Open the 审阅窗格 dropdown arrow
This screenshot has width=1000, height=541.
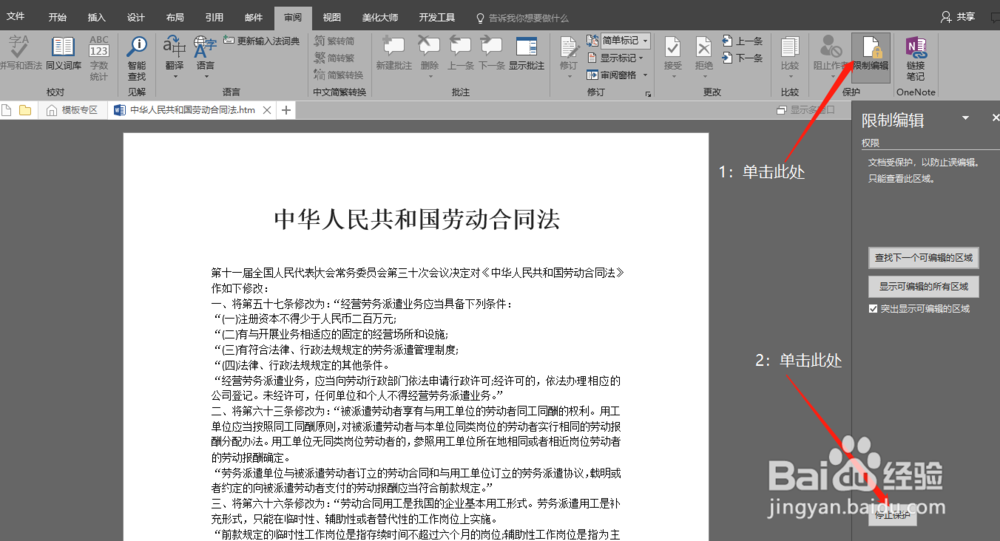pos(645,75)
